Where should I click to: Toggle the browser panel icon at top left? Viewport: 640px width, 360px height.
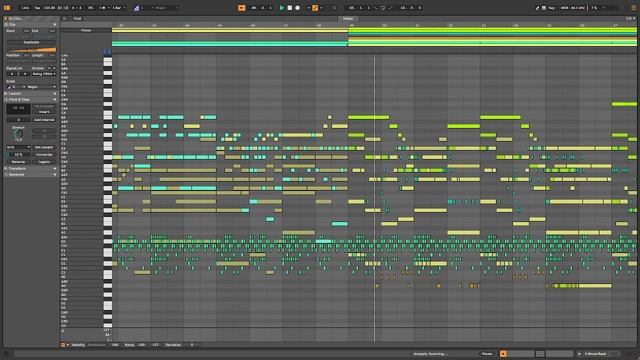[7, 8]
